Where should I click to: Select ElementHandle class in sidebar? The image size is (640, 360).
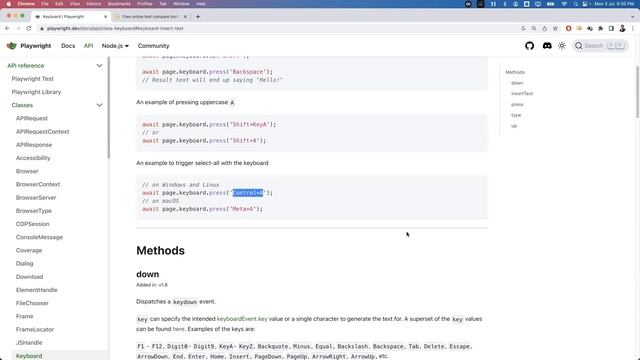(37, 290)
